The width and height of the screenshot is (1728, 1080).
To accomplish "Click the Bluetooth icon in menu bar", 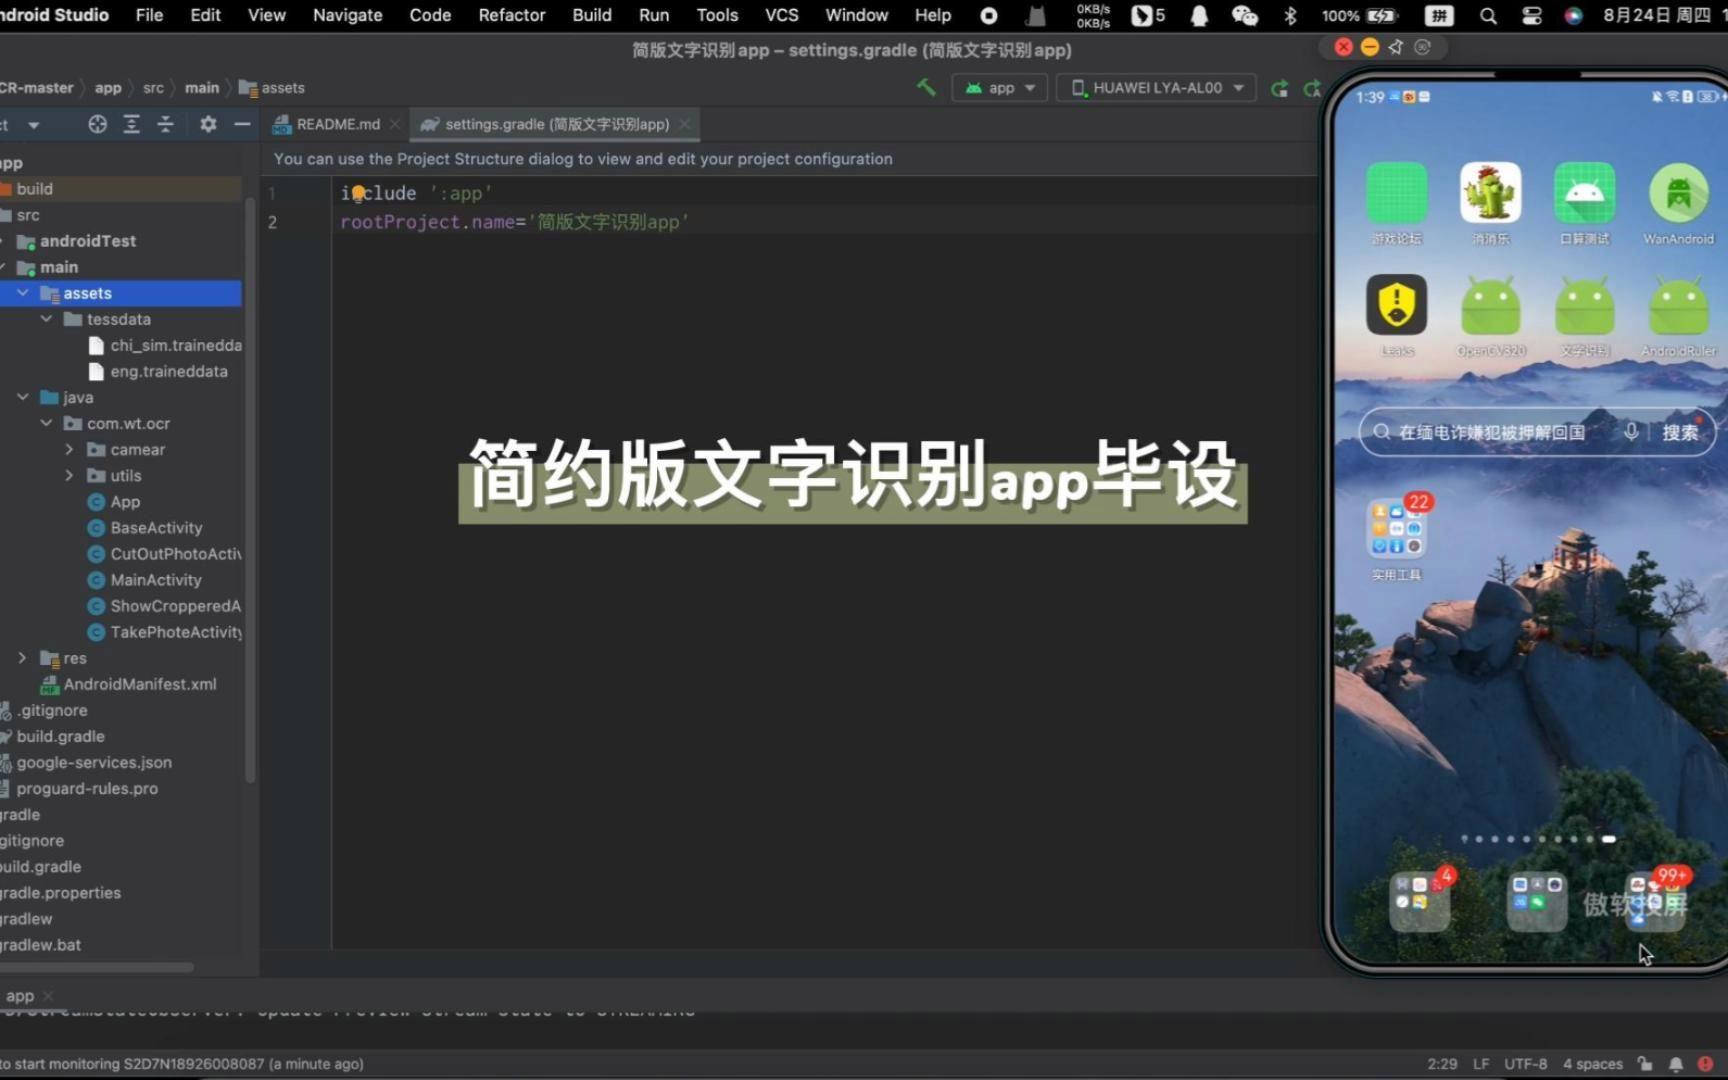I will 1290,15.
